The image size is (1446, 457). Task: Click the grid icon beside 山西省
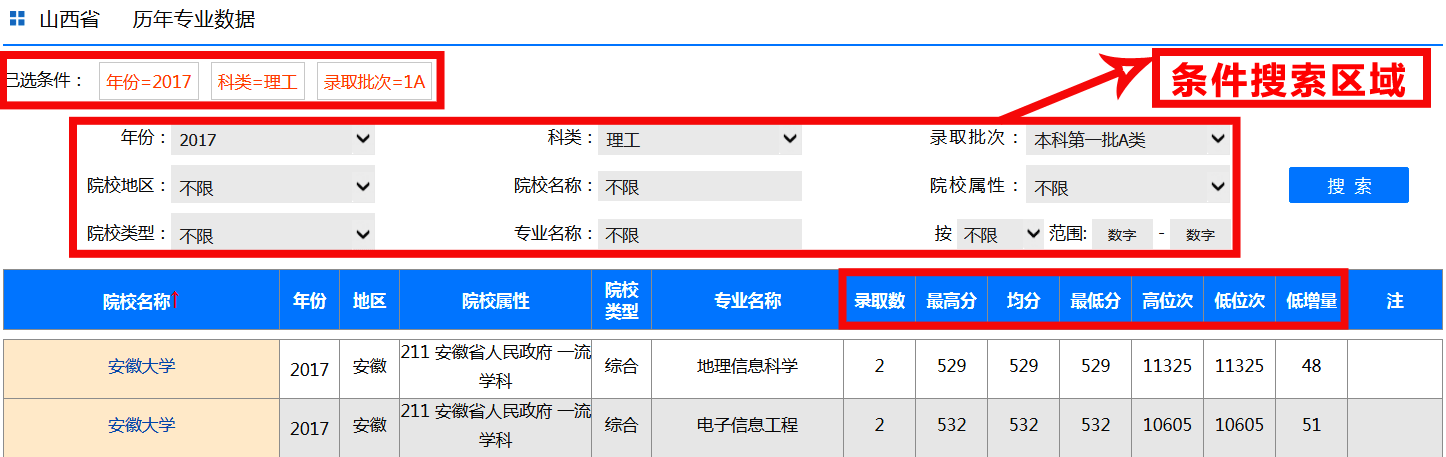tap(17, 19)
